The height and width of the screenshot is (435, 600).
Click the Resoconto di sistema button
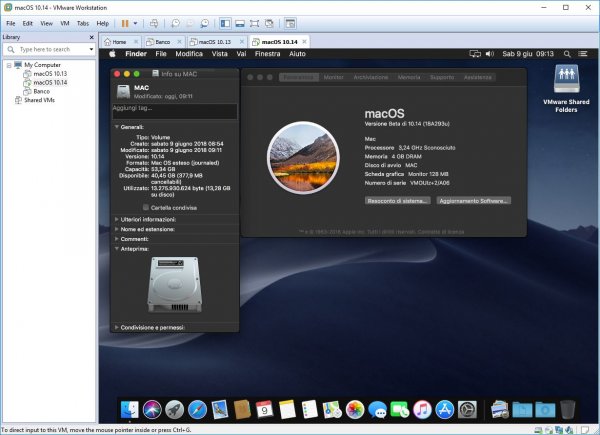[x=395, y=200]
